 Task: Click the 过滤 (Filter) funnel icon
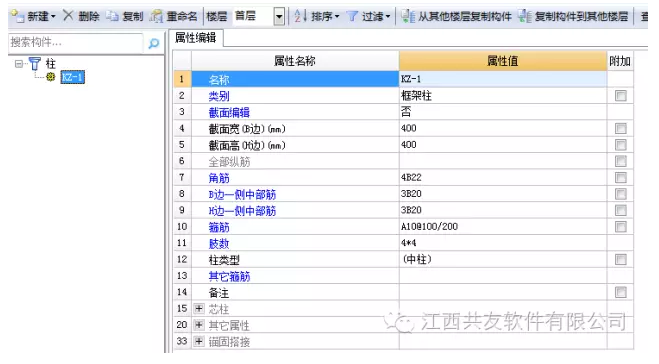352,16
